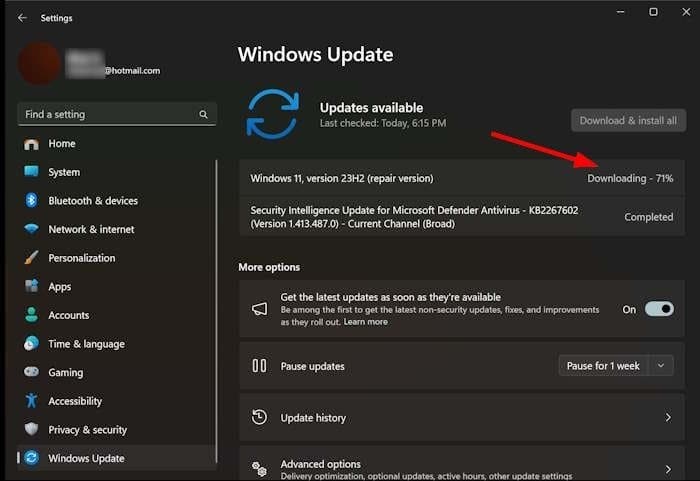Click the large blue update sync icon

click(x=273, y=114)
